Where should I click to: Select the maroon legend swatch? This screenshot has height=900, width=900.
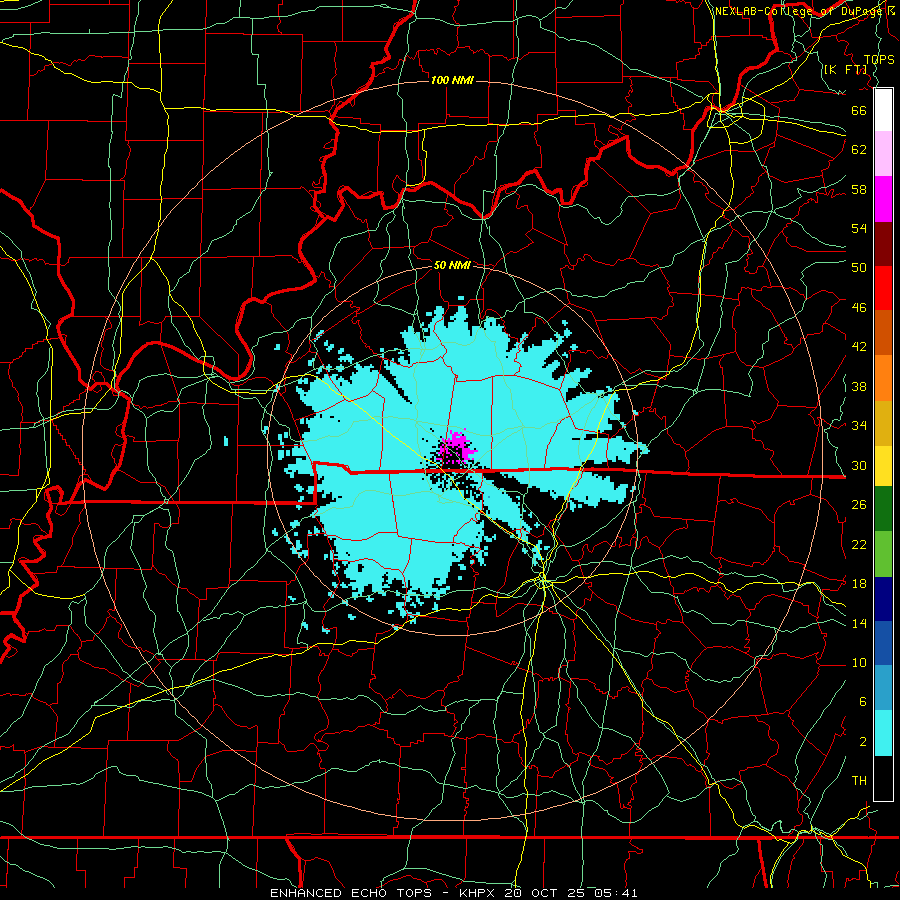883,244
